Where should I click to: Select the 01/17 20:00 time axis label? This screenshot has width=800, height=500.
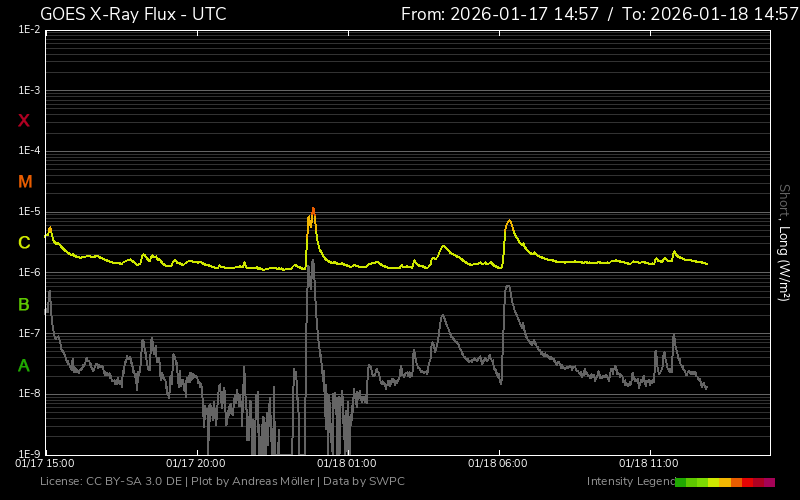tap(195, 464)
